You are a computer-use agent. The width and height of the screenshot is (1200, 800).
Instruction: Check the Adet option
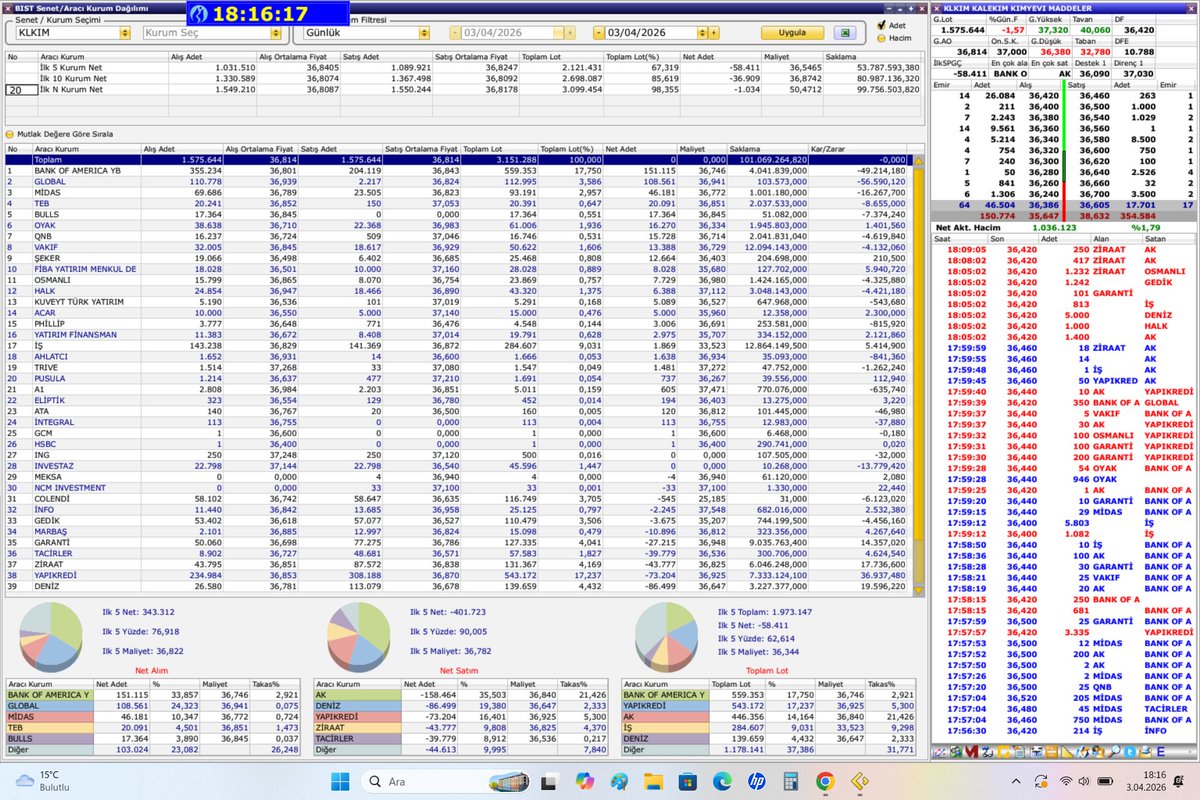881,25
